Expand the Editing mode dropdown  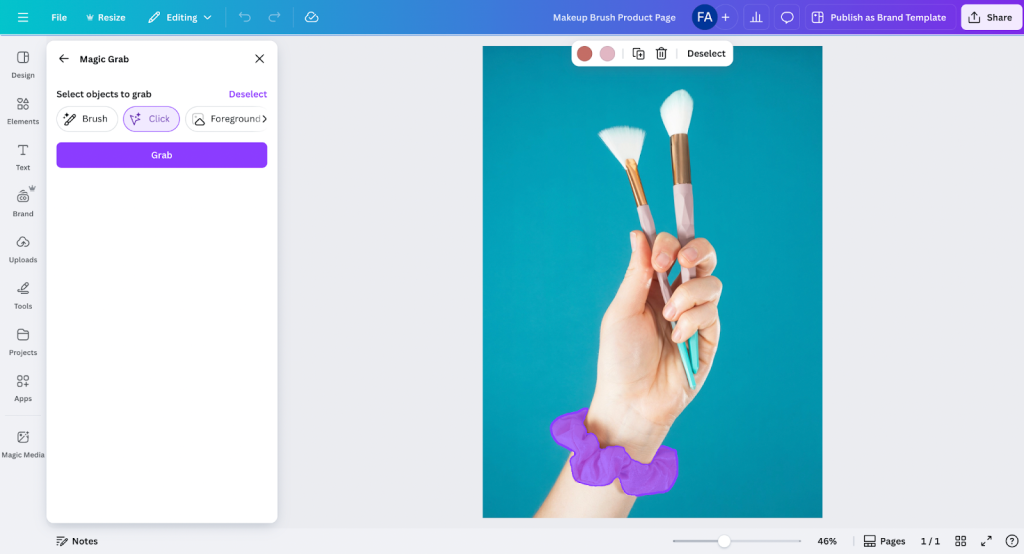(180, 17)
